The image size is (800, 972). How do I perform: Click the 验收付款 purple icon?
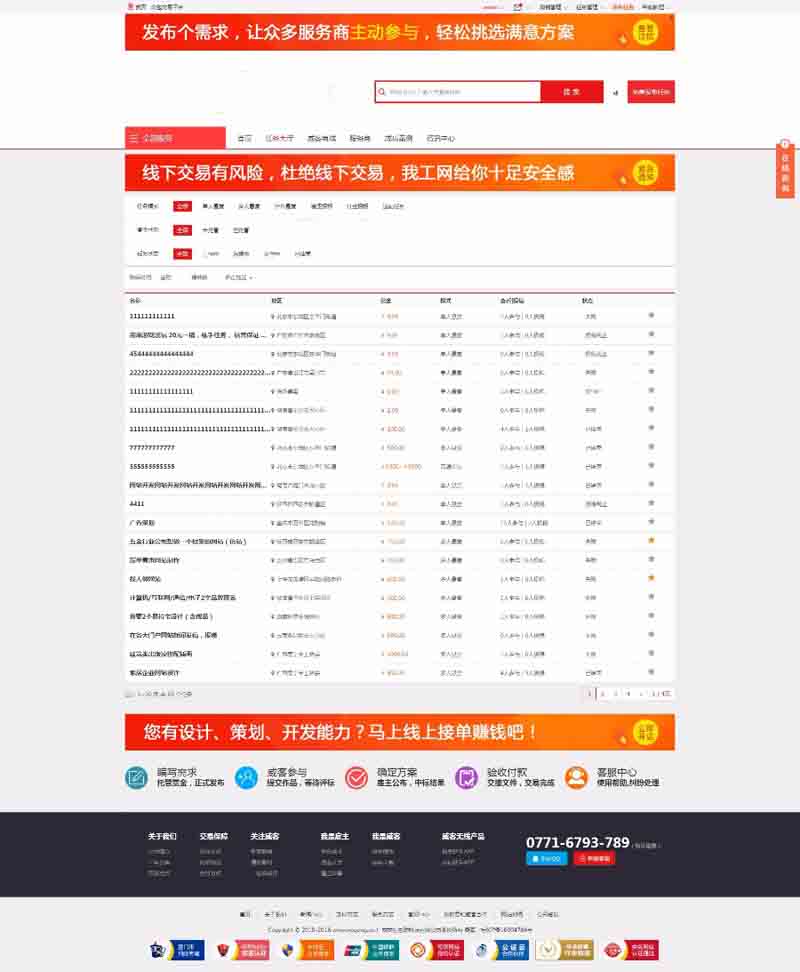click(466, 777)
